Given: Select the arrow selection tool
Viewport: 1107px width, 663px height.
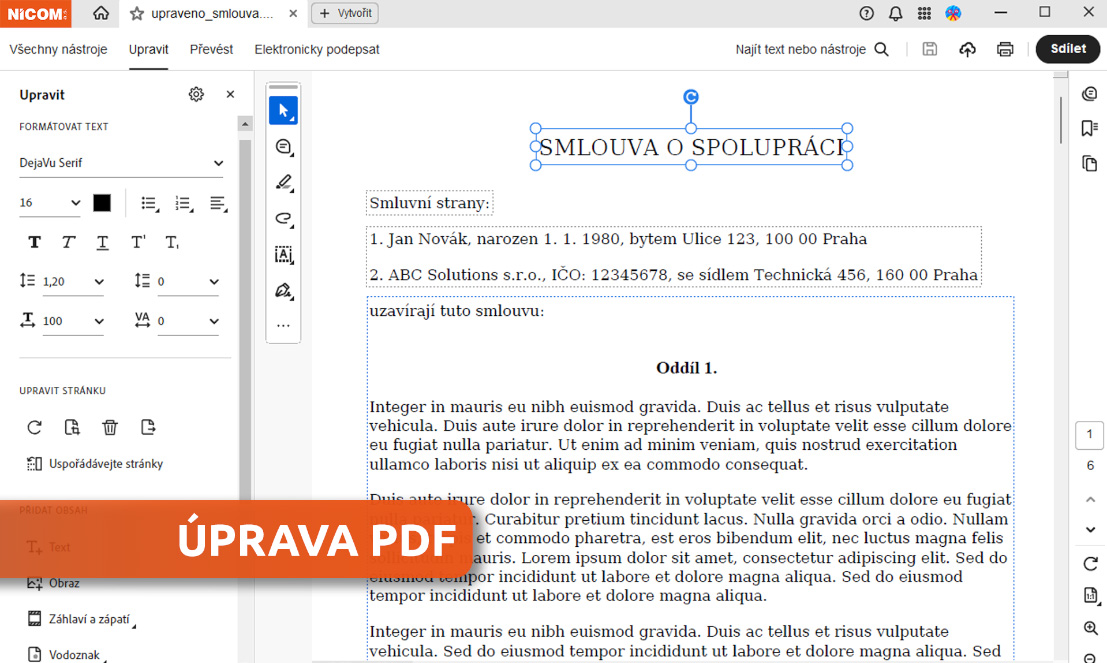Looking at the screenshot, I should 283,111.
